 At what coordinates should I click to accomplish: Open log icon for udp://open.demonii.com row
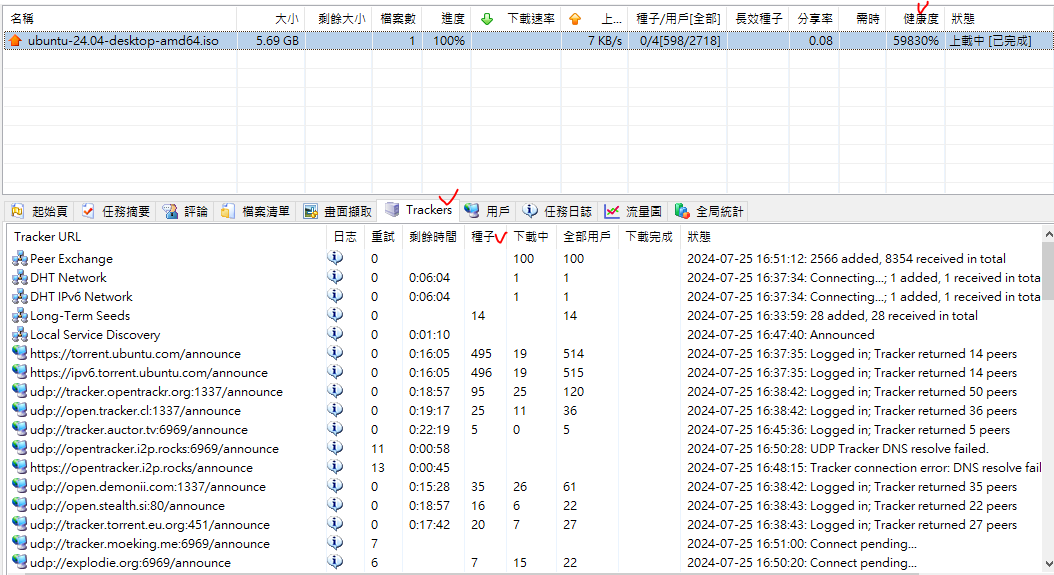click(335, 486)
